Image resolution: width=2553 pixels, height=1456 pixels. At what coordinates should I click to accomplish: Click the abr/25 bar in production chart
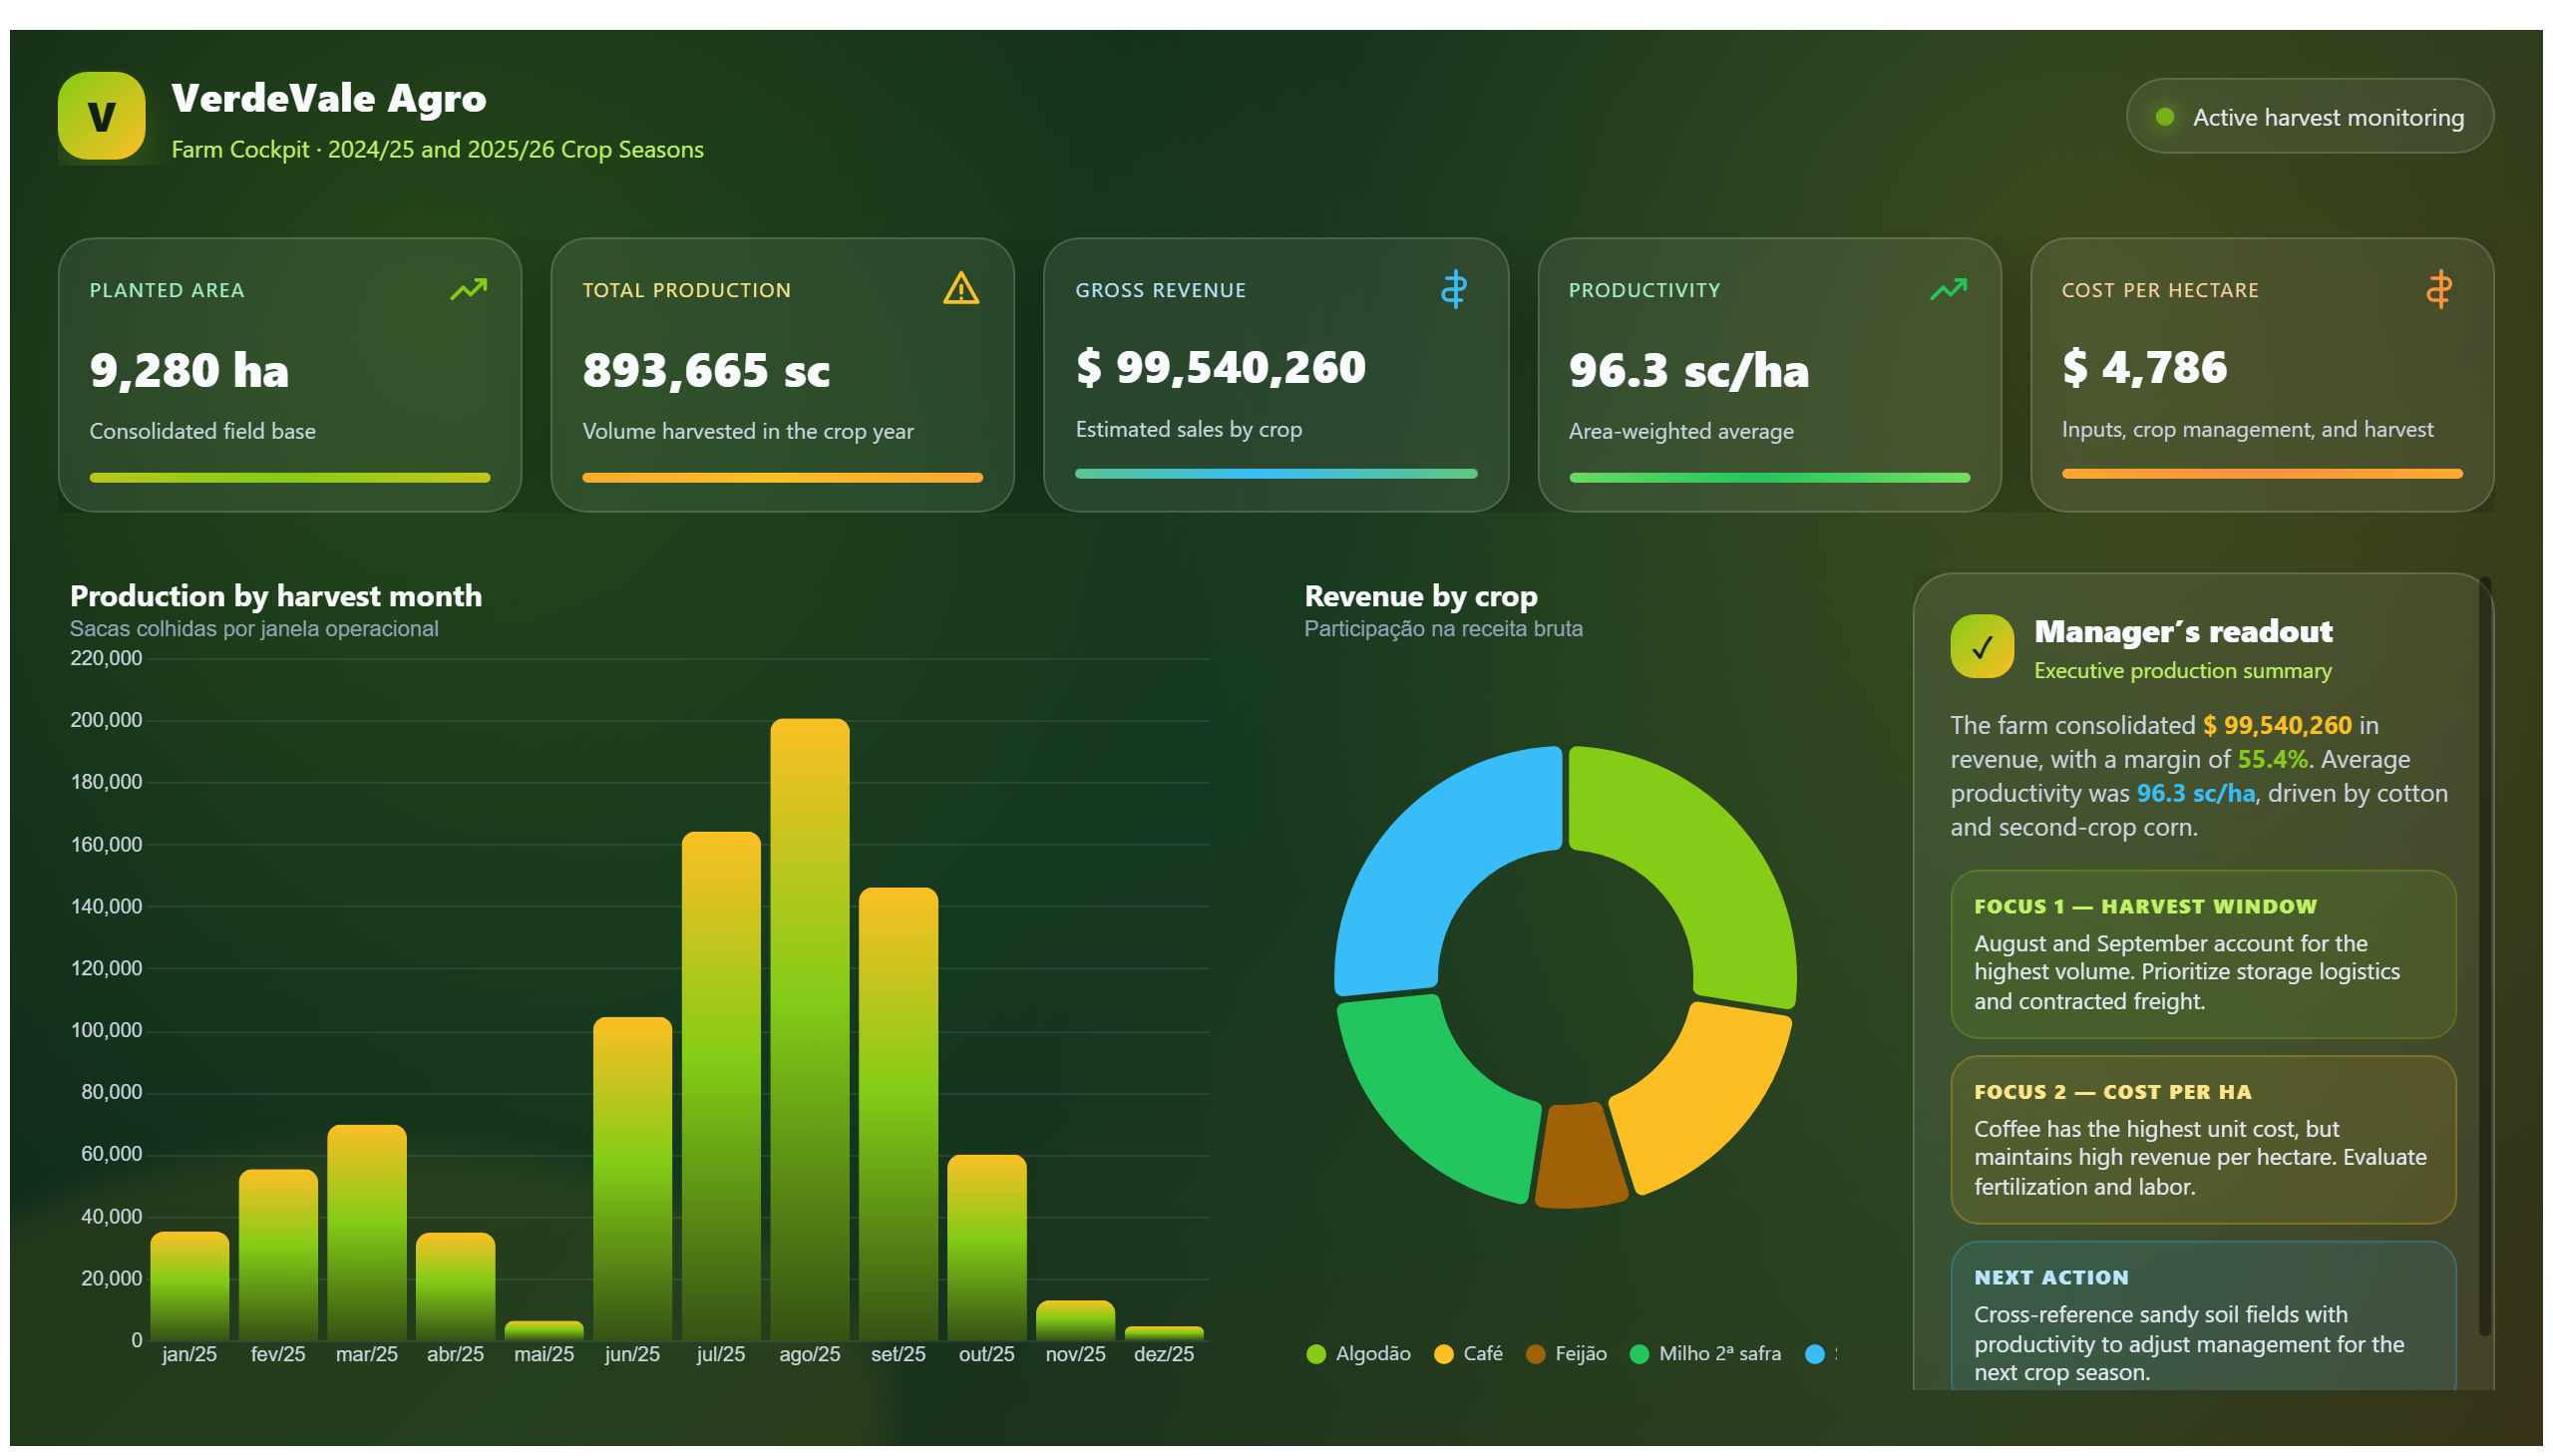[x=455, y=1286]
